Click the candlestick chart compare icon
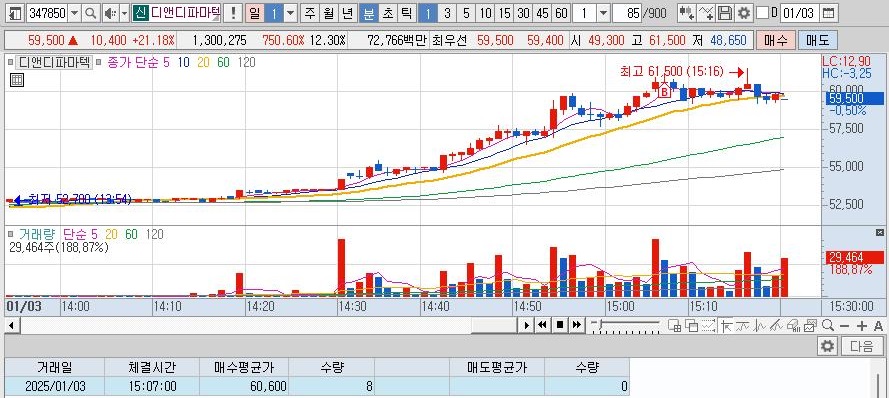 pyautogui.click(x=686, y=12)
